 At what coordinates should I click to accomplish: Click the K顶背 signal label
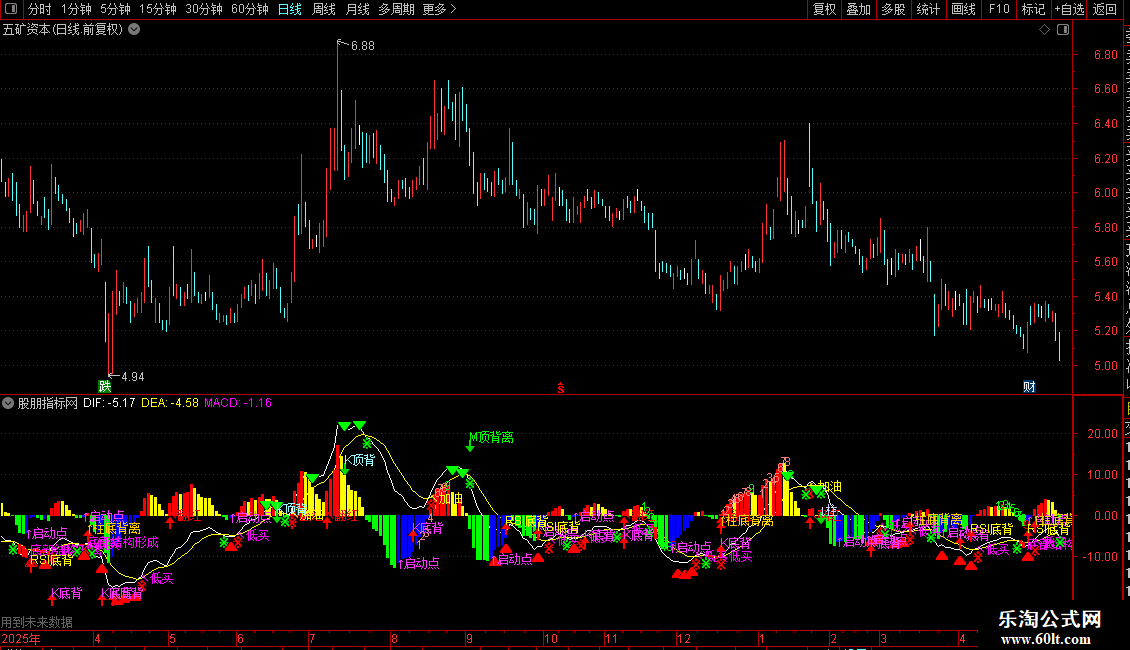pyautogui.click(x=359, y=460)
